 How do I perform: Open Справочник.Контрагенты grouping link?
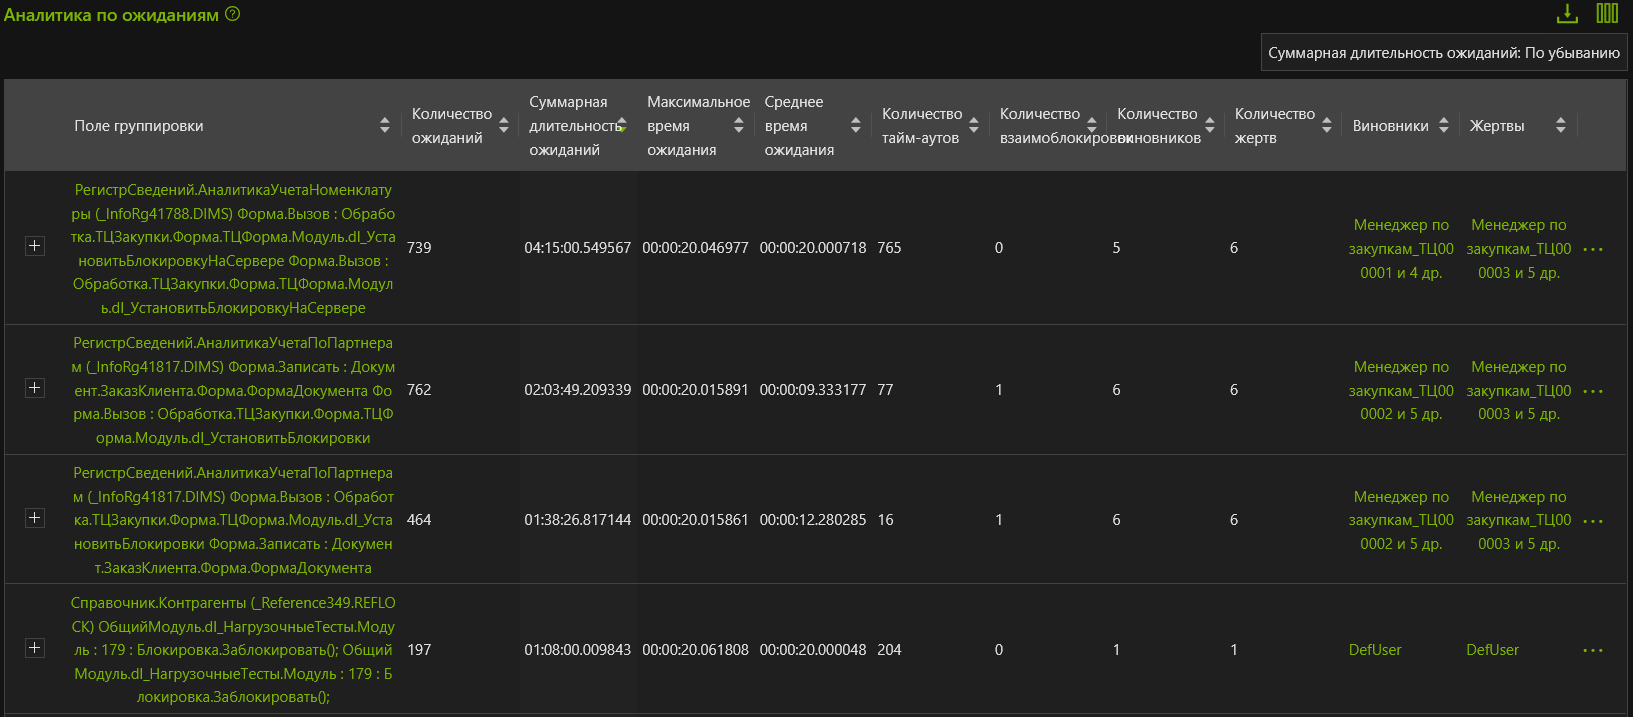(x=233, y=650)
